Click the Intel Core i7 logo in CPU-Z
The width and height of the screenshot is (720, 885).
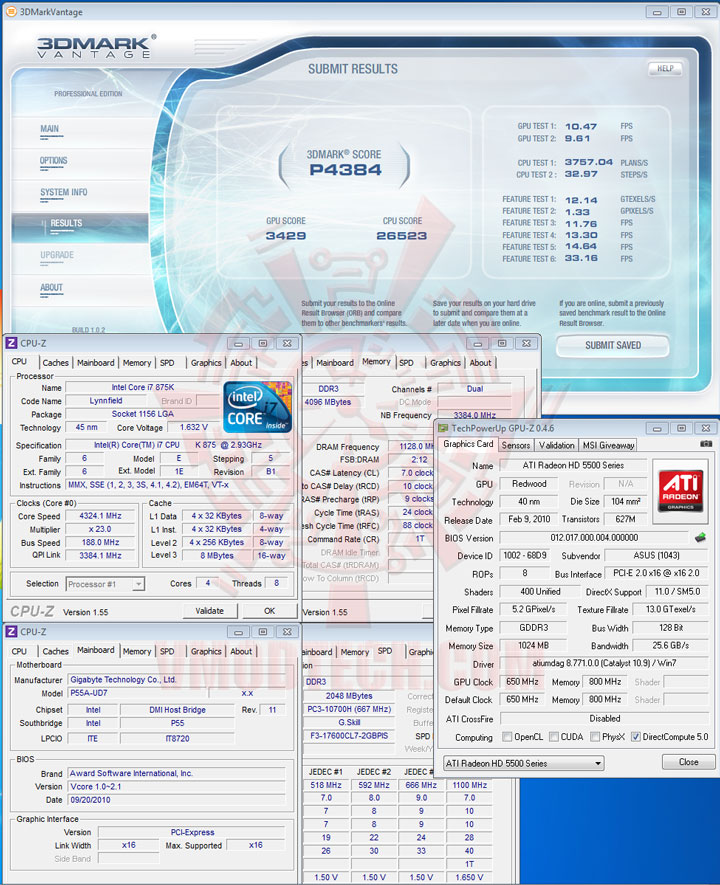click(x=258, y=407)
